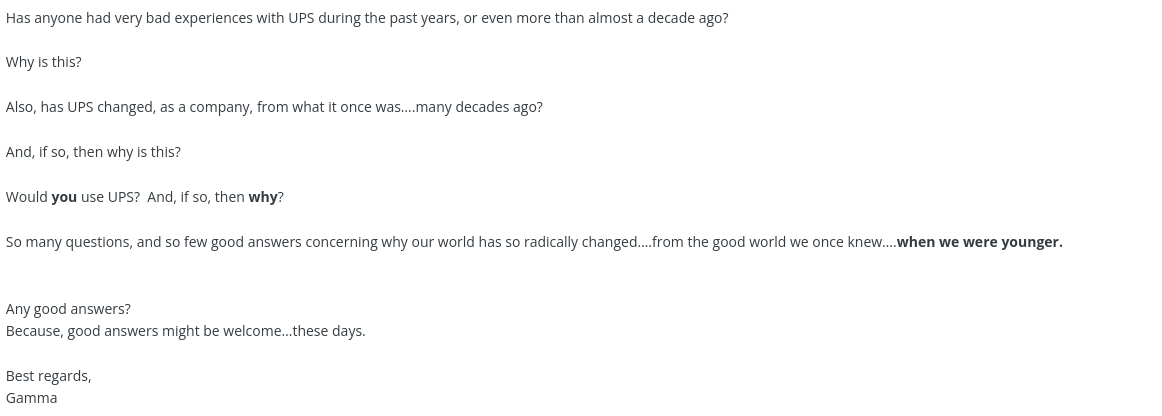The width and height of the screenshot is (1162, 416).
Task: Click the bold word "you"
Action: tap(64, 197)
